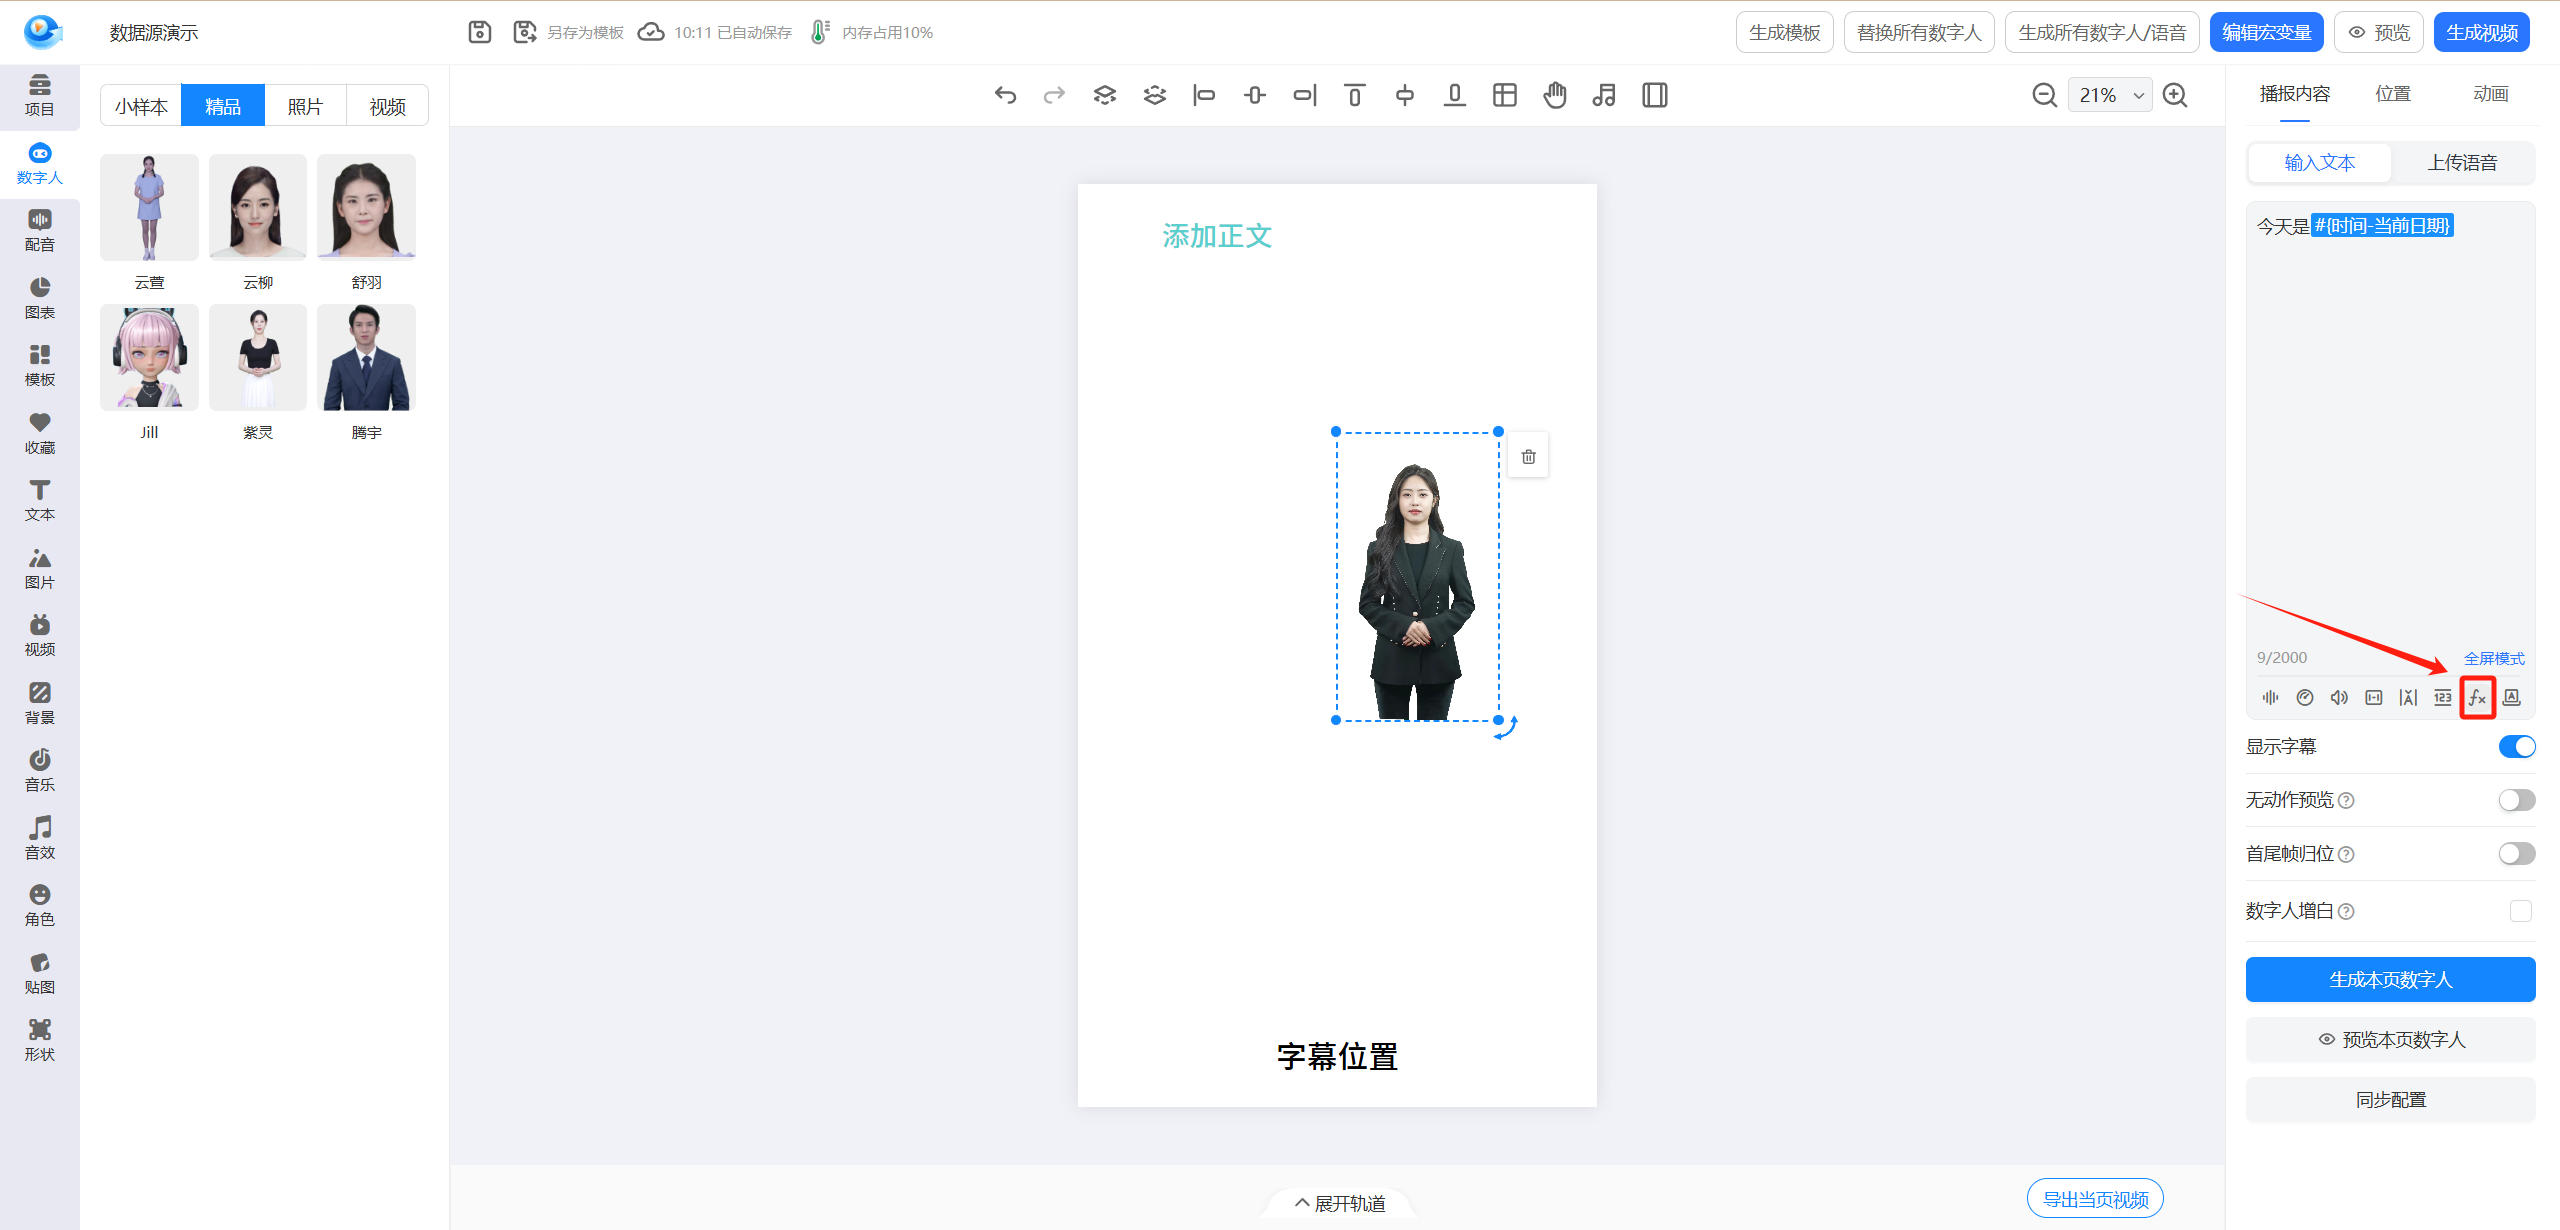Open the 图表 charts sidebar panel
Image resolution: width=2560 pixels, height=1230 pixels.
click(39, 298)
